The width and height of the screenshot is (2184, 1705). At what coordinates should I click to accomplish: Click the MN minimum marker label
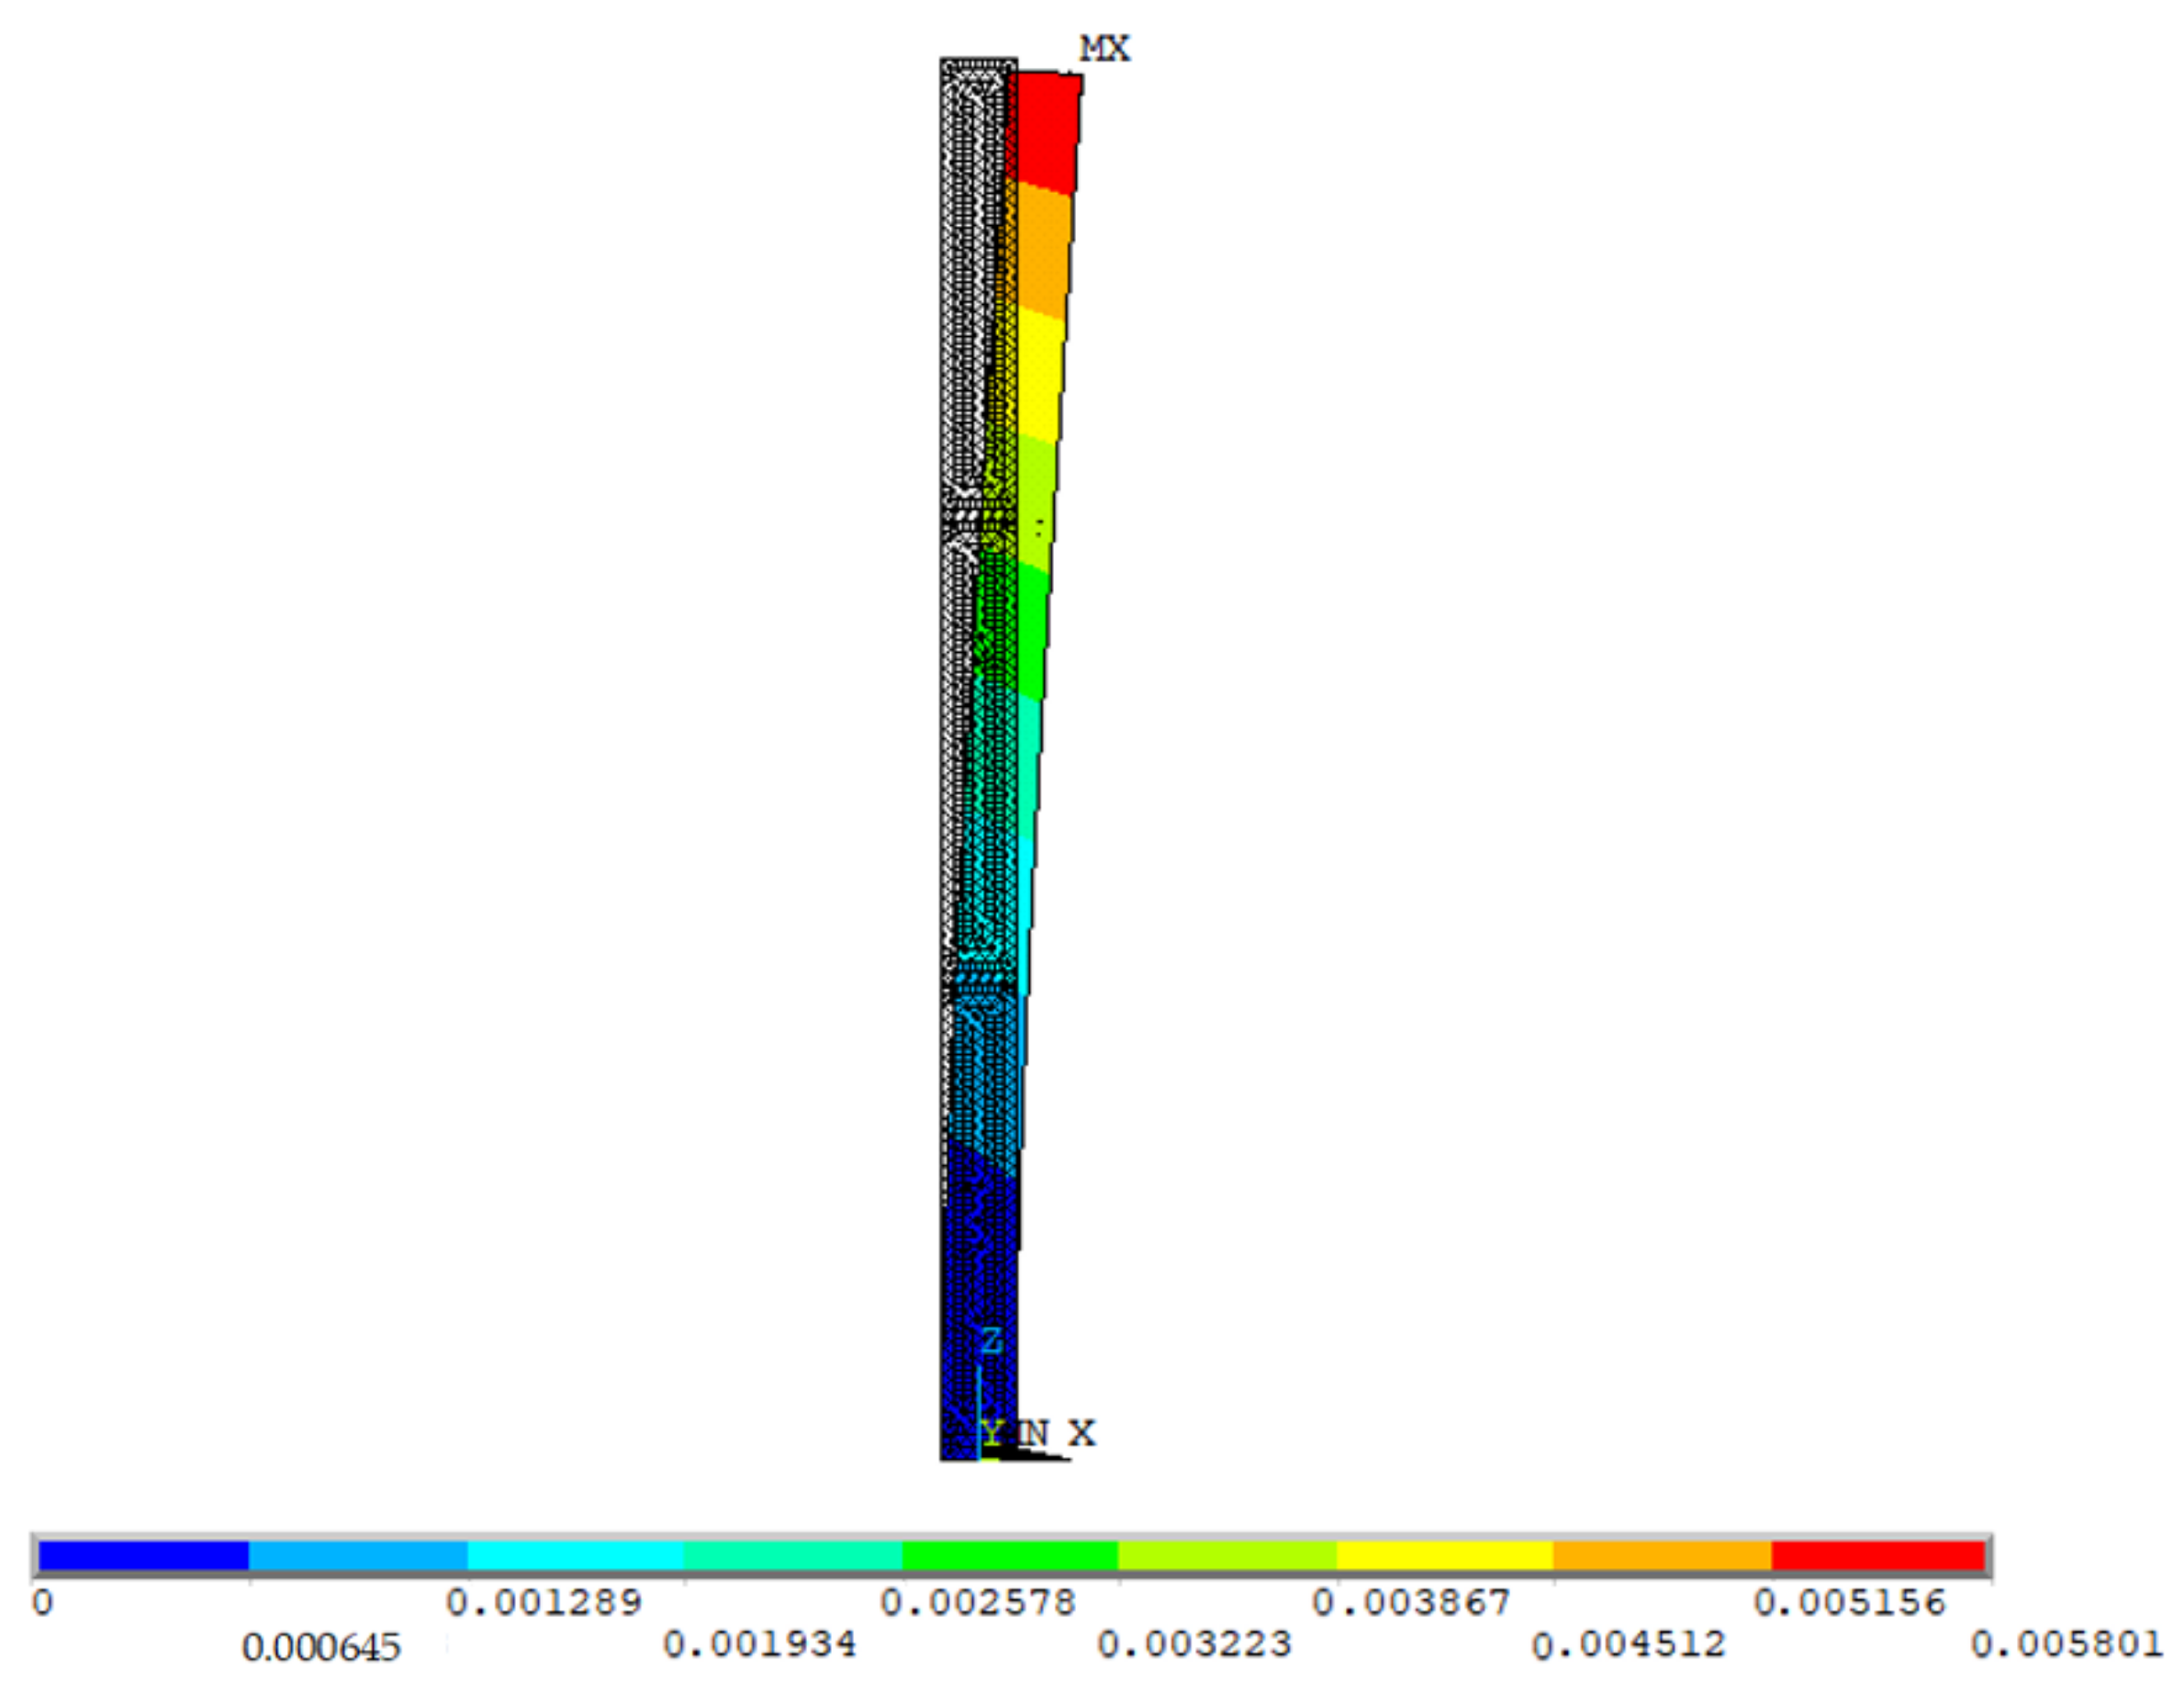click(1032, 1432)
